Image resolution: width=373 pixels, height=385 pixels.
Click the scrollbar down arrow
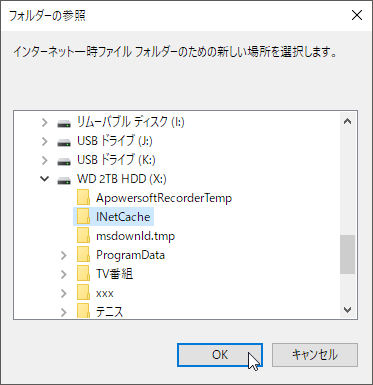(347, 310)
